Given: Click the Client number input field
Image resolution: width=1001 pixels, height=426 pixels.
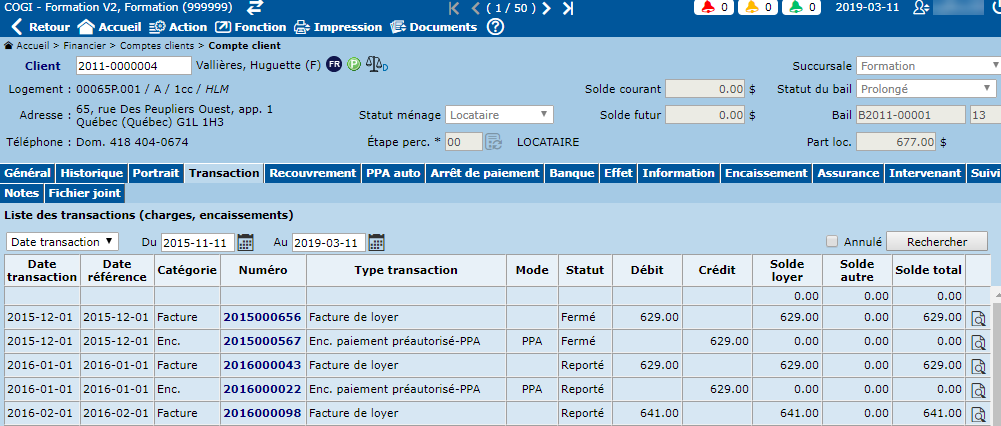Looking at the screenshot, I should click(134, 66).
